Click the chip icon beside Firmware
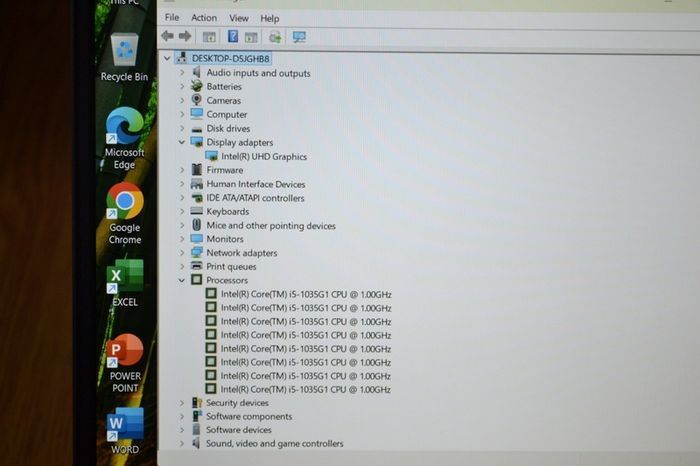The height and width of the screenshot is (466, 700). click(x=196, y=170)
